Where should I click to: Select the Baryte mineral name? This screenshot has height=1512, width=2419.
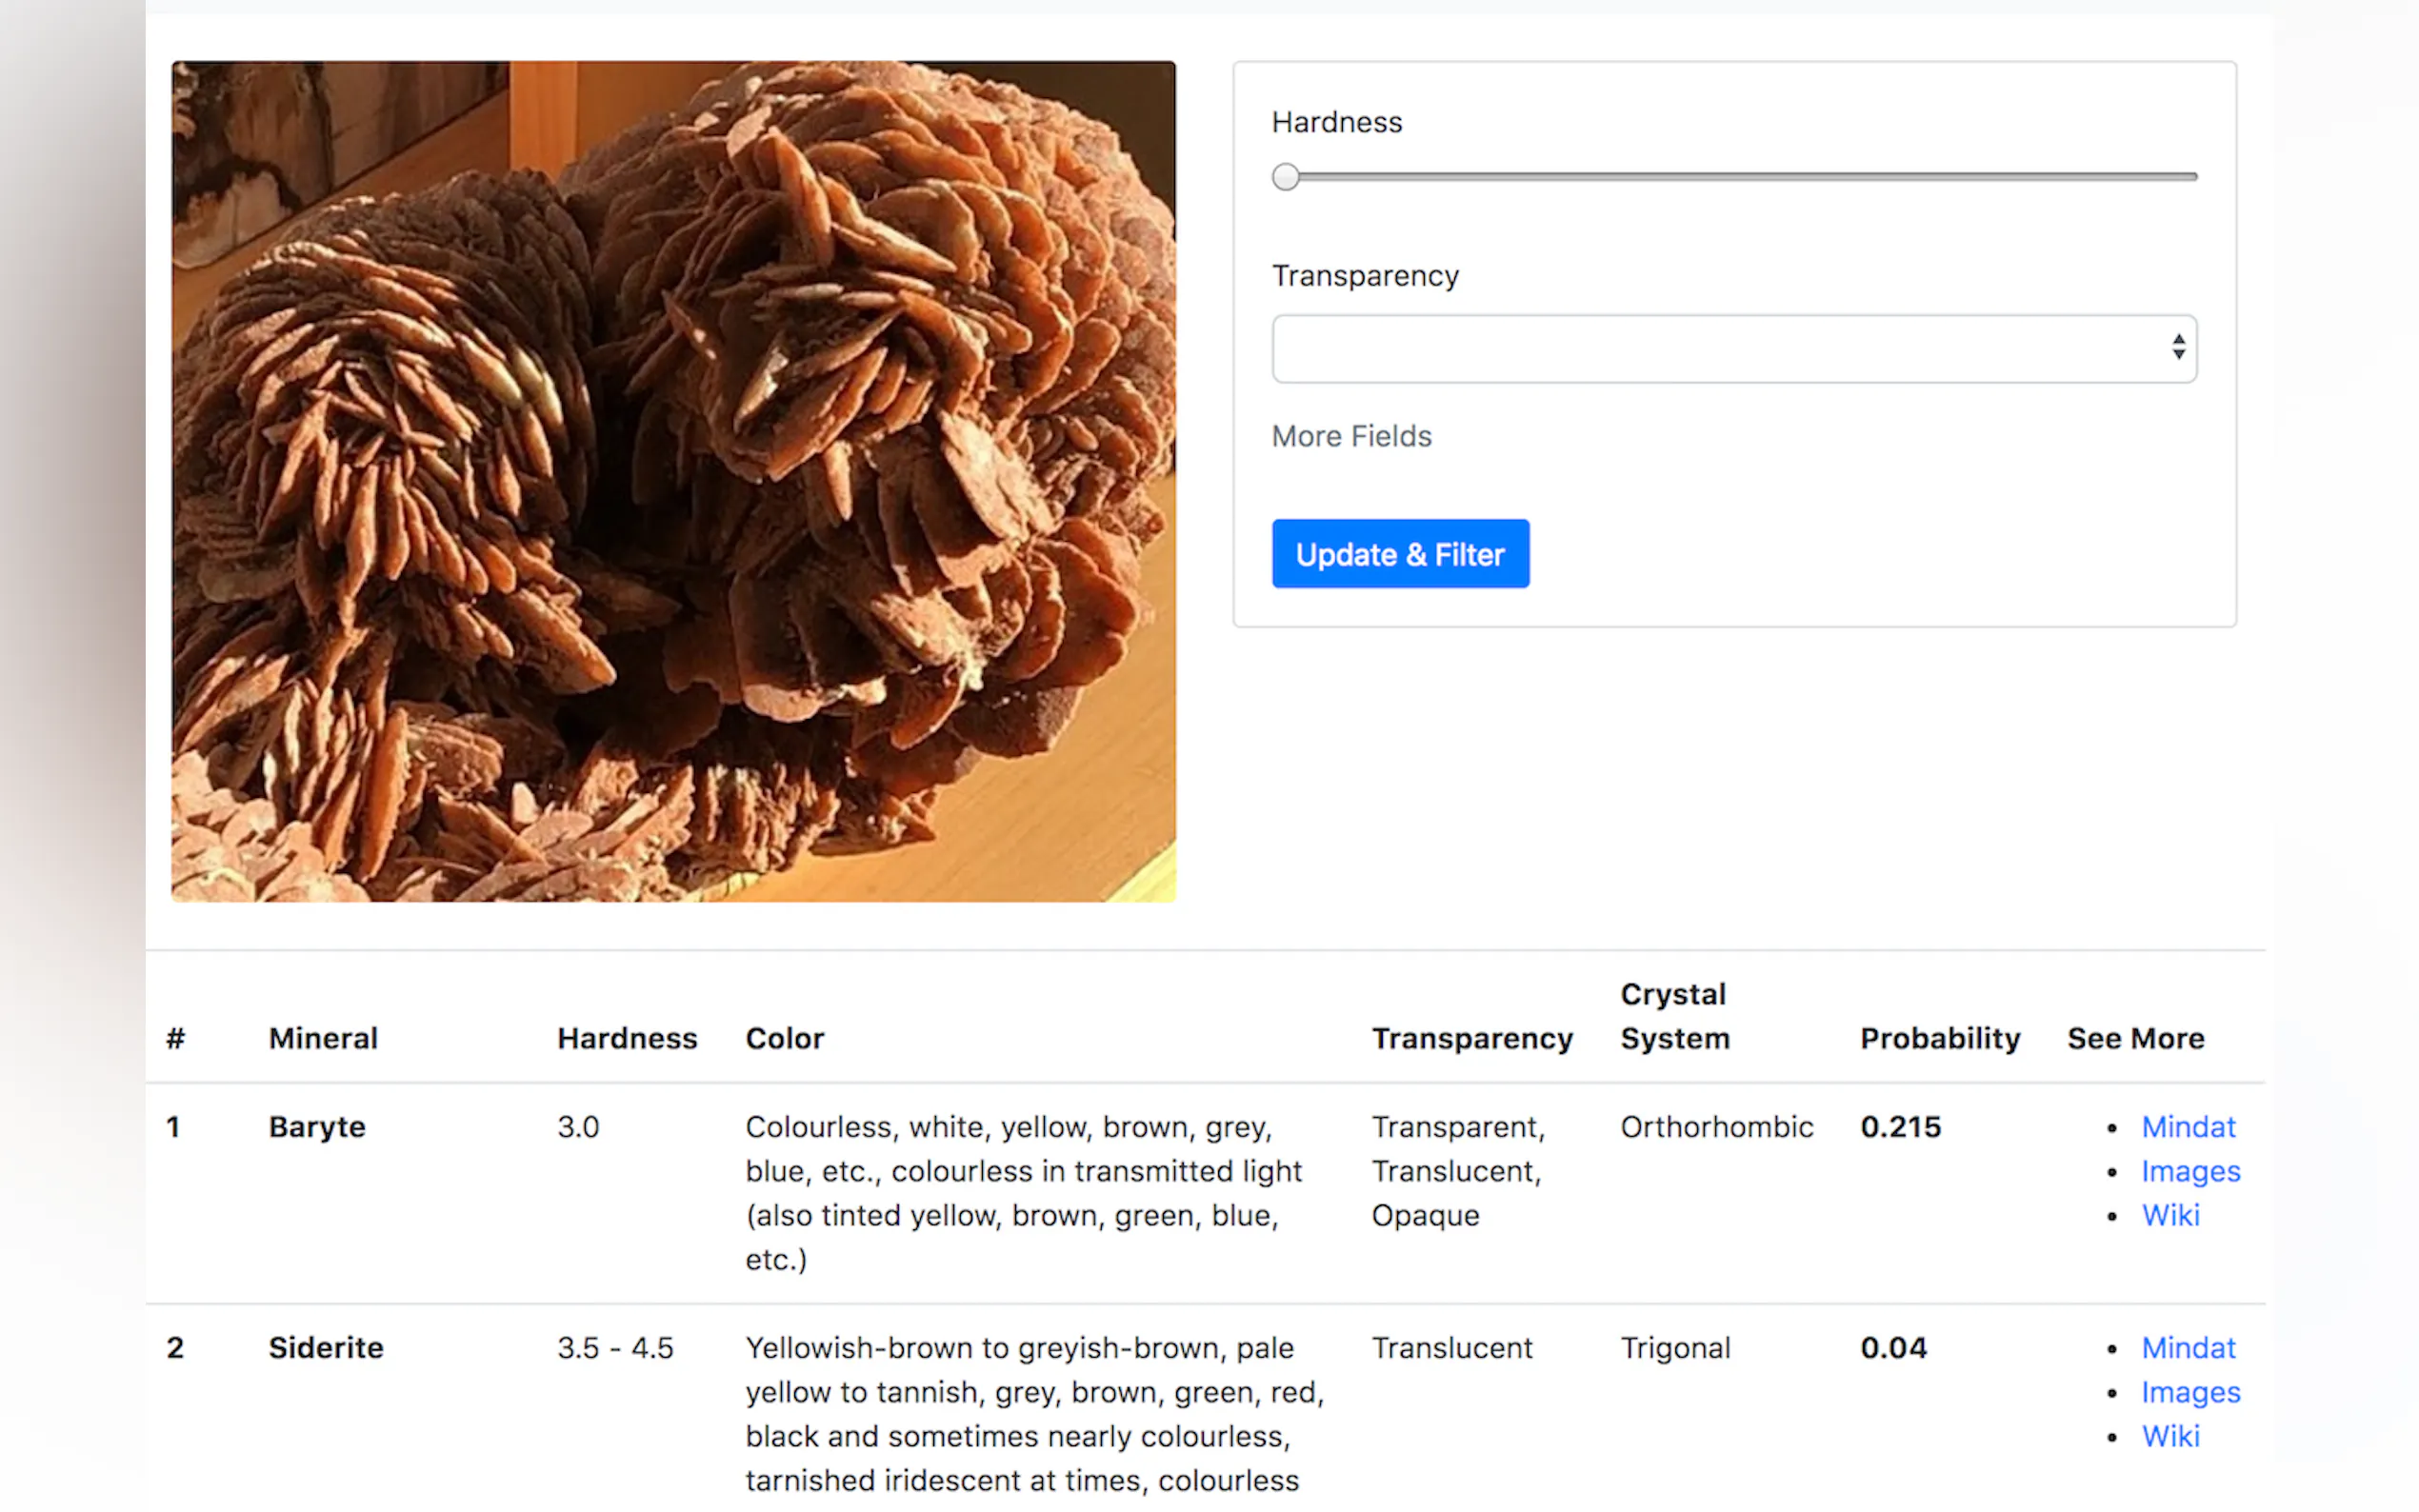point(317,1126)
